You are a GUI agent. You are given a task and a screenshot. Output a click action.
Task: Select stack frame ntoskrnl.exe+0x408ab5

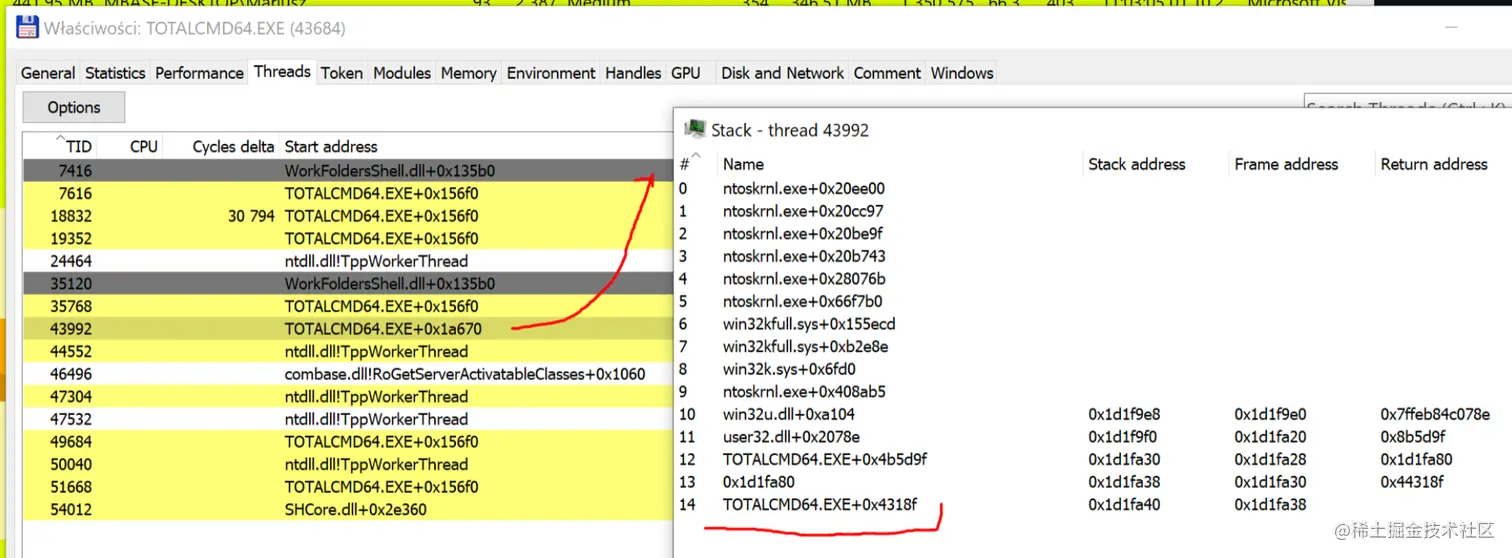(1093, 391)
